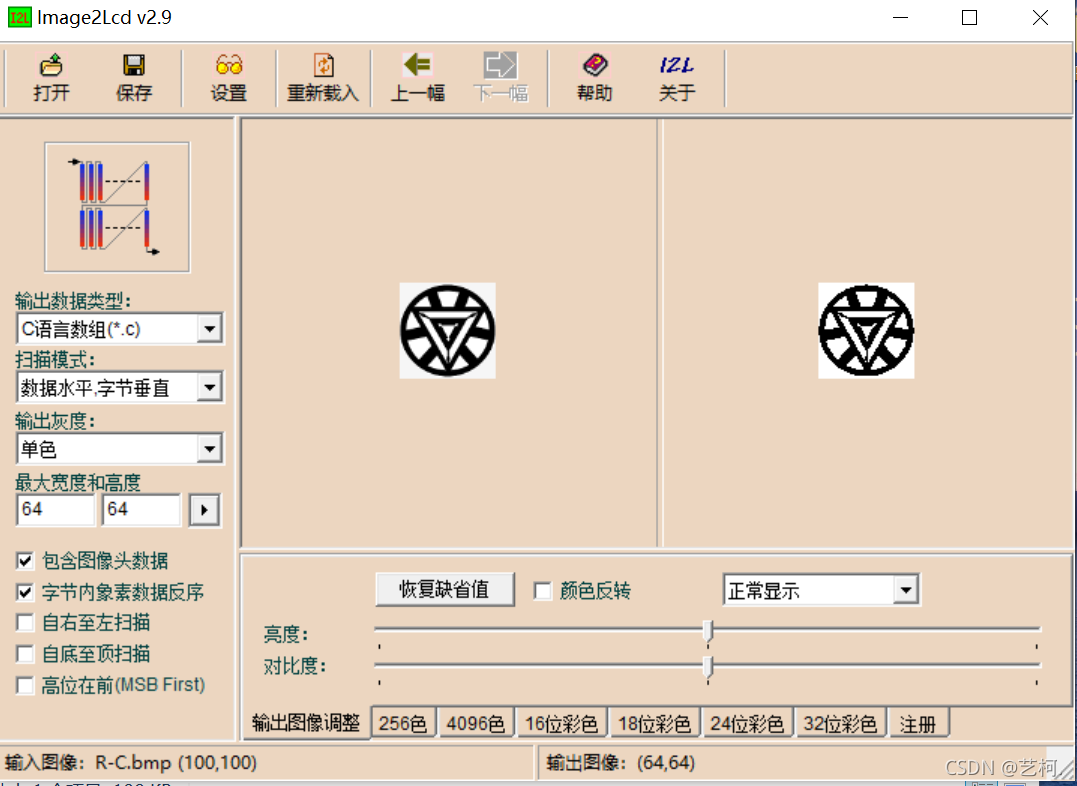Click the input image preview on the left
The height and width of the screenshot is (786, 1077).
(448, 330)
